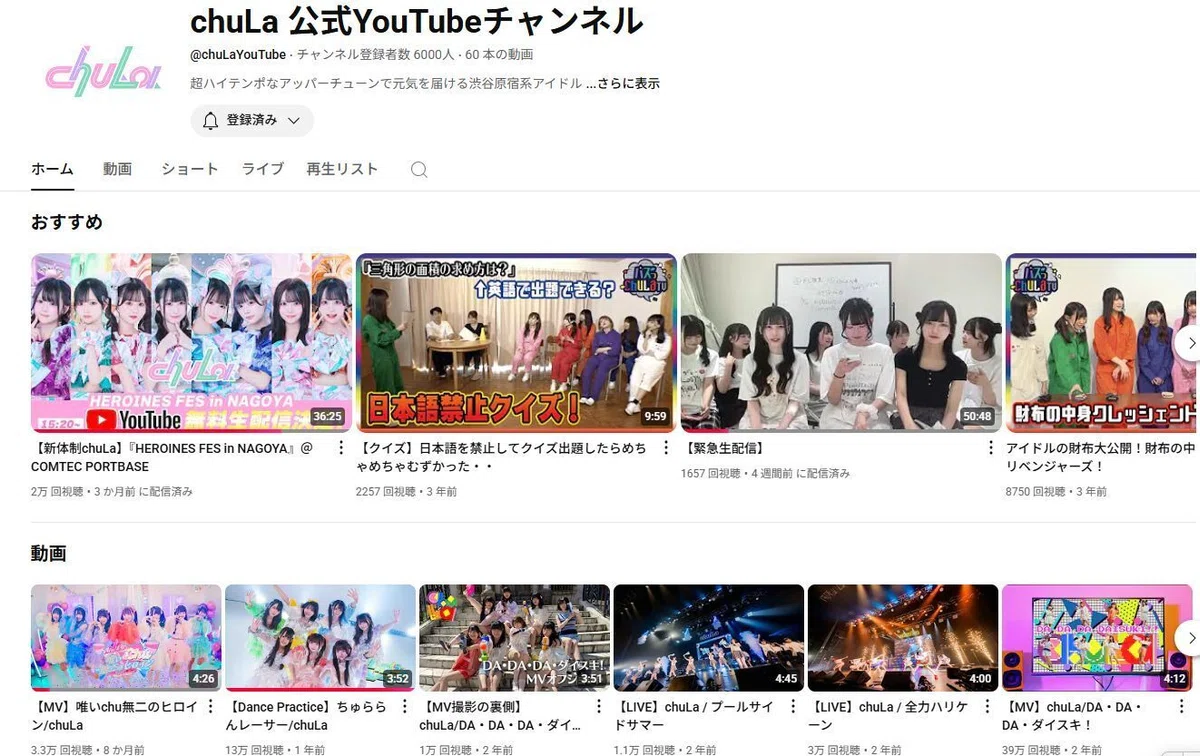The height and width of the screenshot is (756, 1200).
Task: Click the 50:48 duration badge
Action: (977, 416)
